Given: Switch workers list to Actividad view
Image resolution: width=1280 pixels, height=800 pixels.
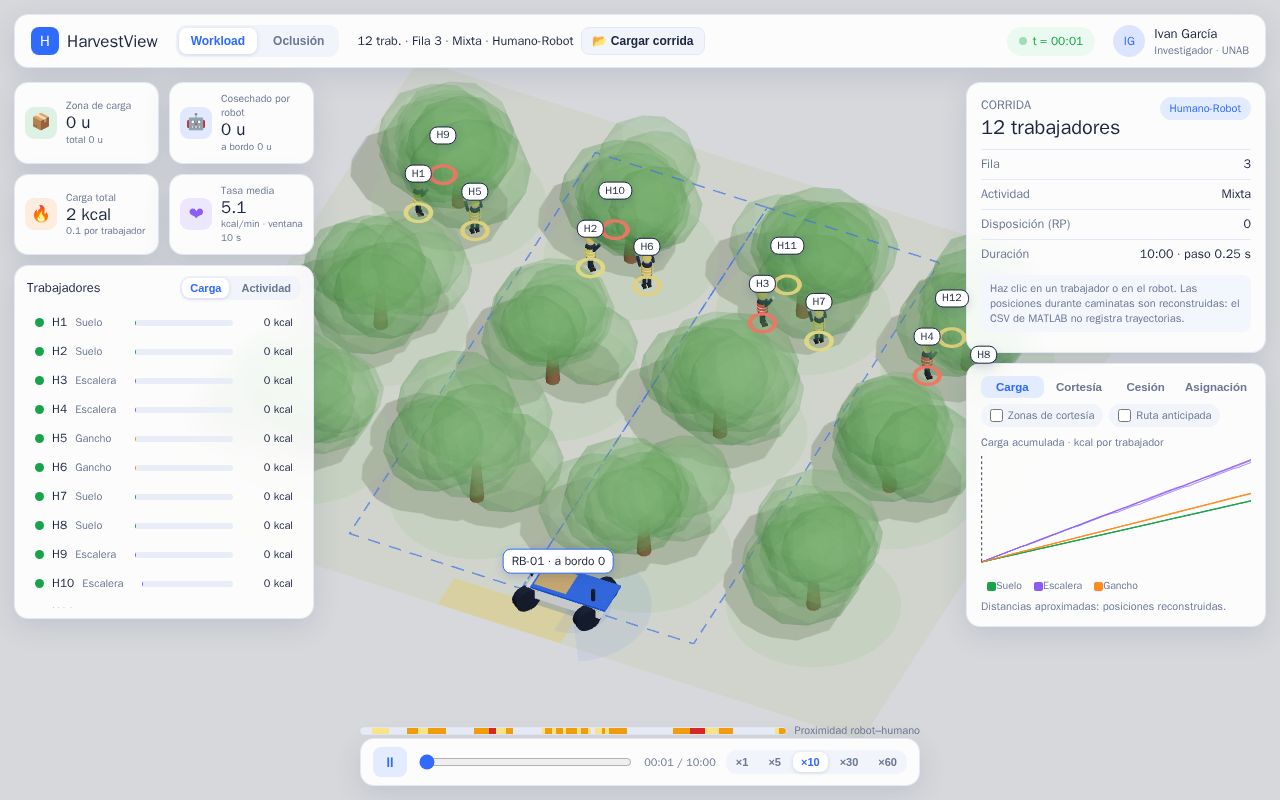Looking at the screenshot, I should click(266, 288).
